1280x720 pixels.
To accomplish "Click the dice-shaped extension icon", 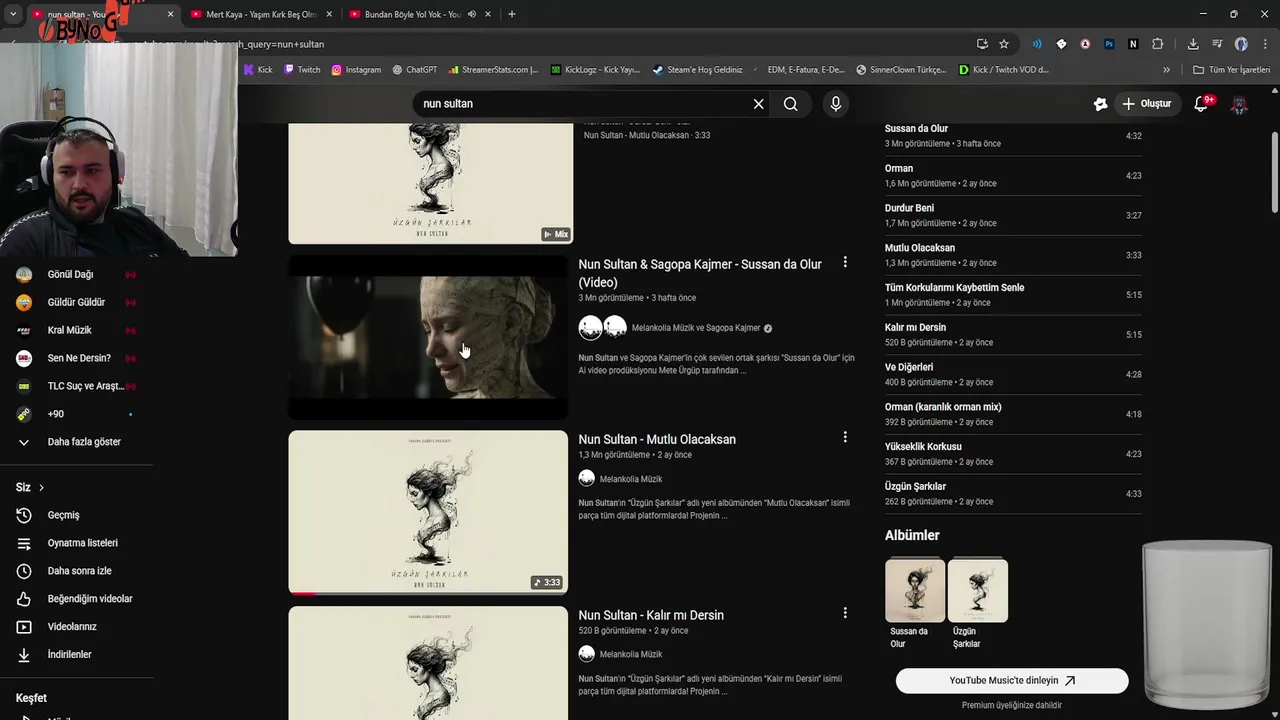I will point(1061,44).
